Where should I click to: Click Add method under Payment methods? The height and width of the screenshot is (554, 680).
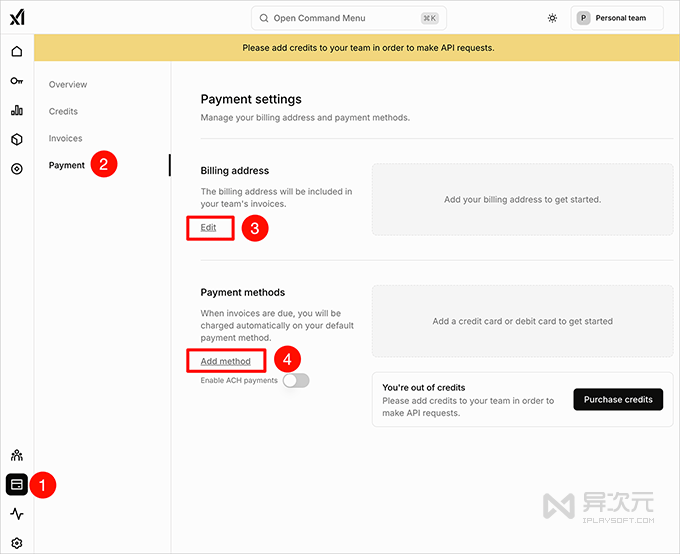coord(225,361)
